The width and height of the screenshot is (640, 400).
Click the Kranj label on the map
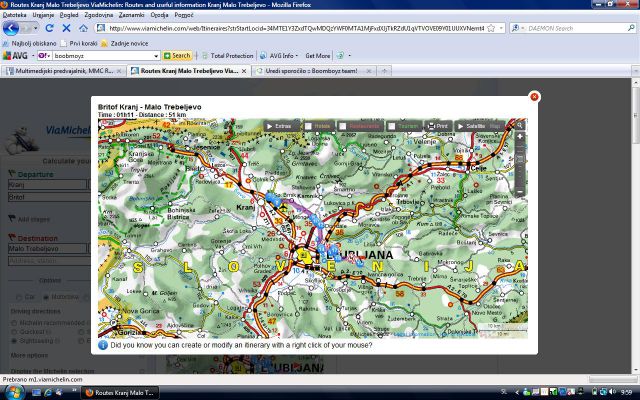click(x=245, y=207)
